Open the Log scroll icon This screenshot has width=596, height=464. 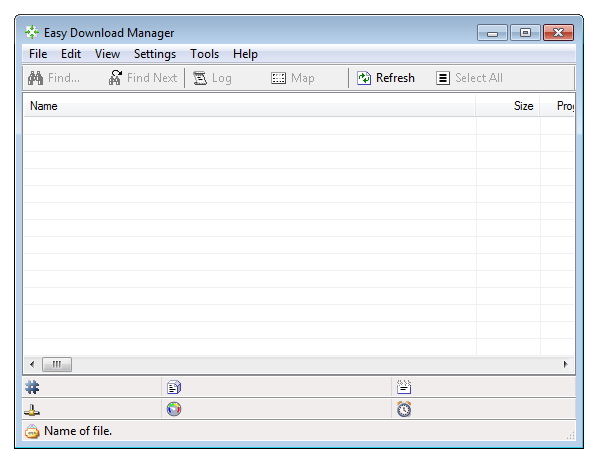coord(200,78)
